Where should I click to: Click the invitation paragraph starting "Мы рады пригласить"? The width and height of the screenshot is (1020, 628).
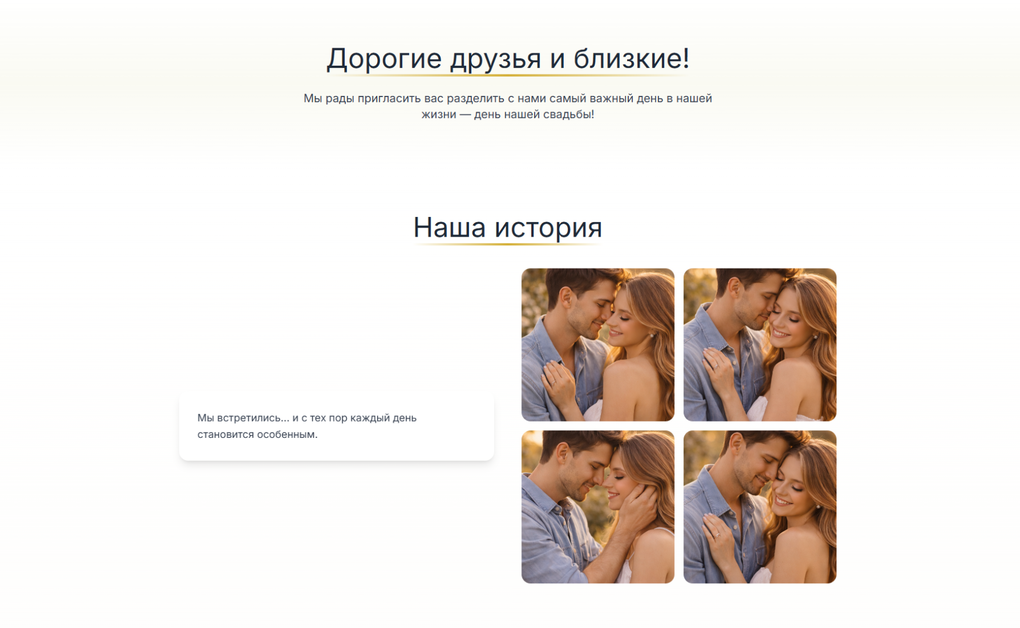click(x=507, y=106)
